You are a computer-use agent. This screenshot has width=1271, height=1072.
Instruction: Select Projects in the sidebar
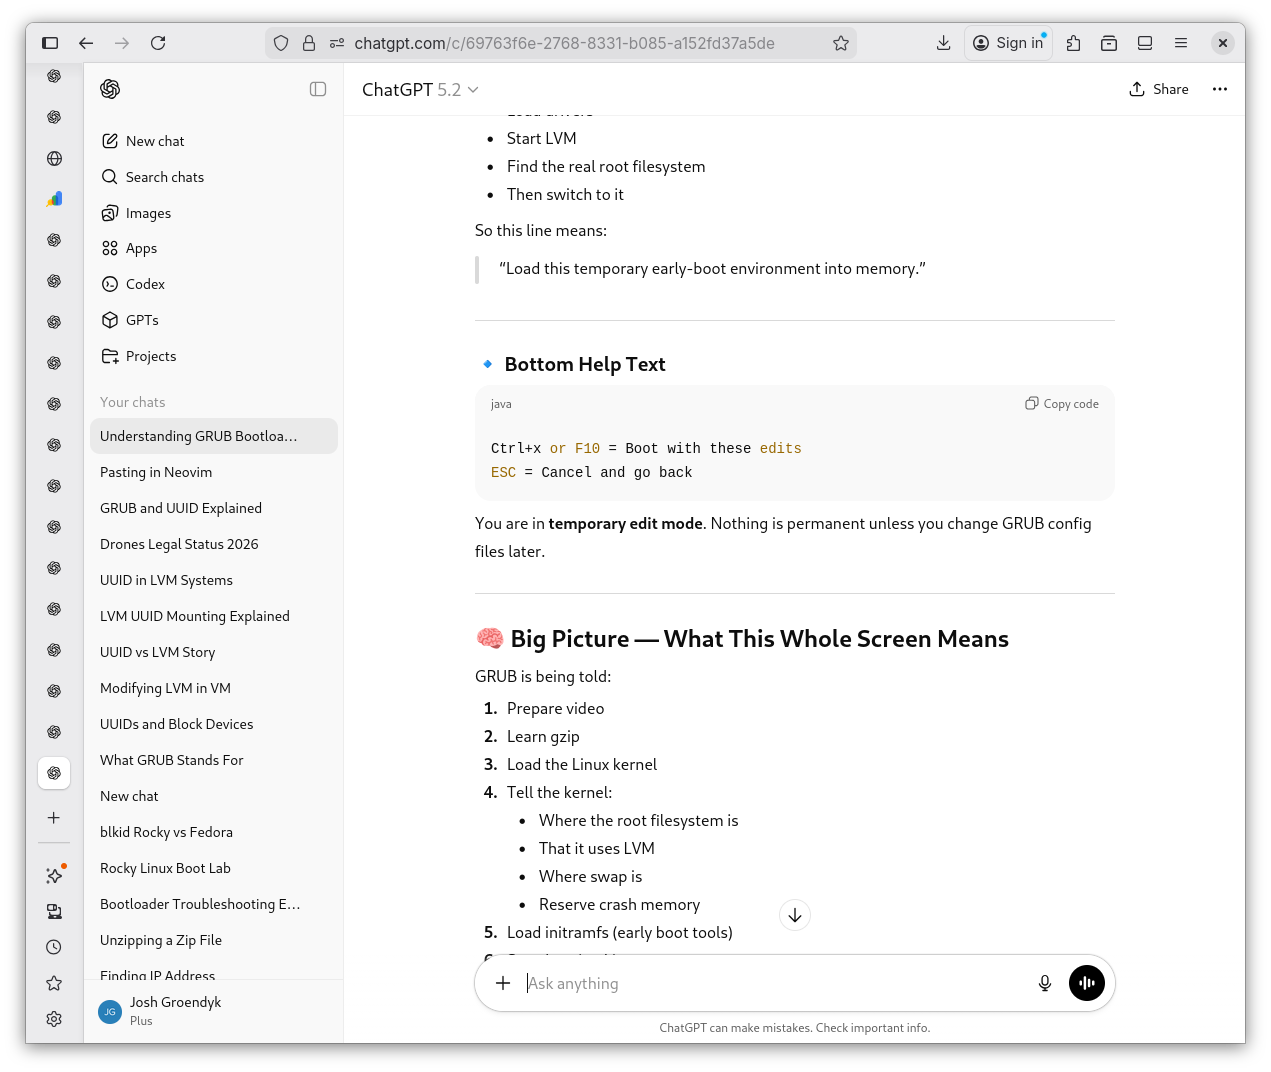coord(150,356)
